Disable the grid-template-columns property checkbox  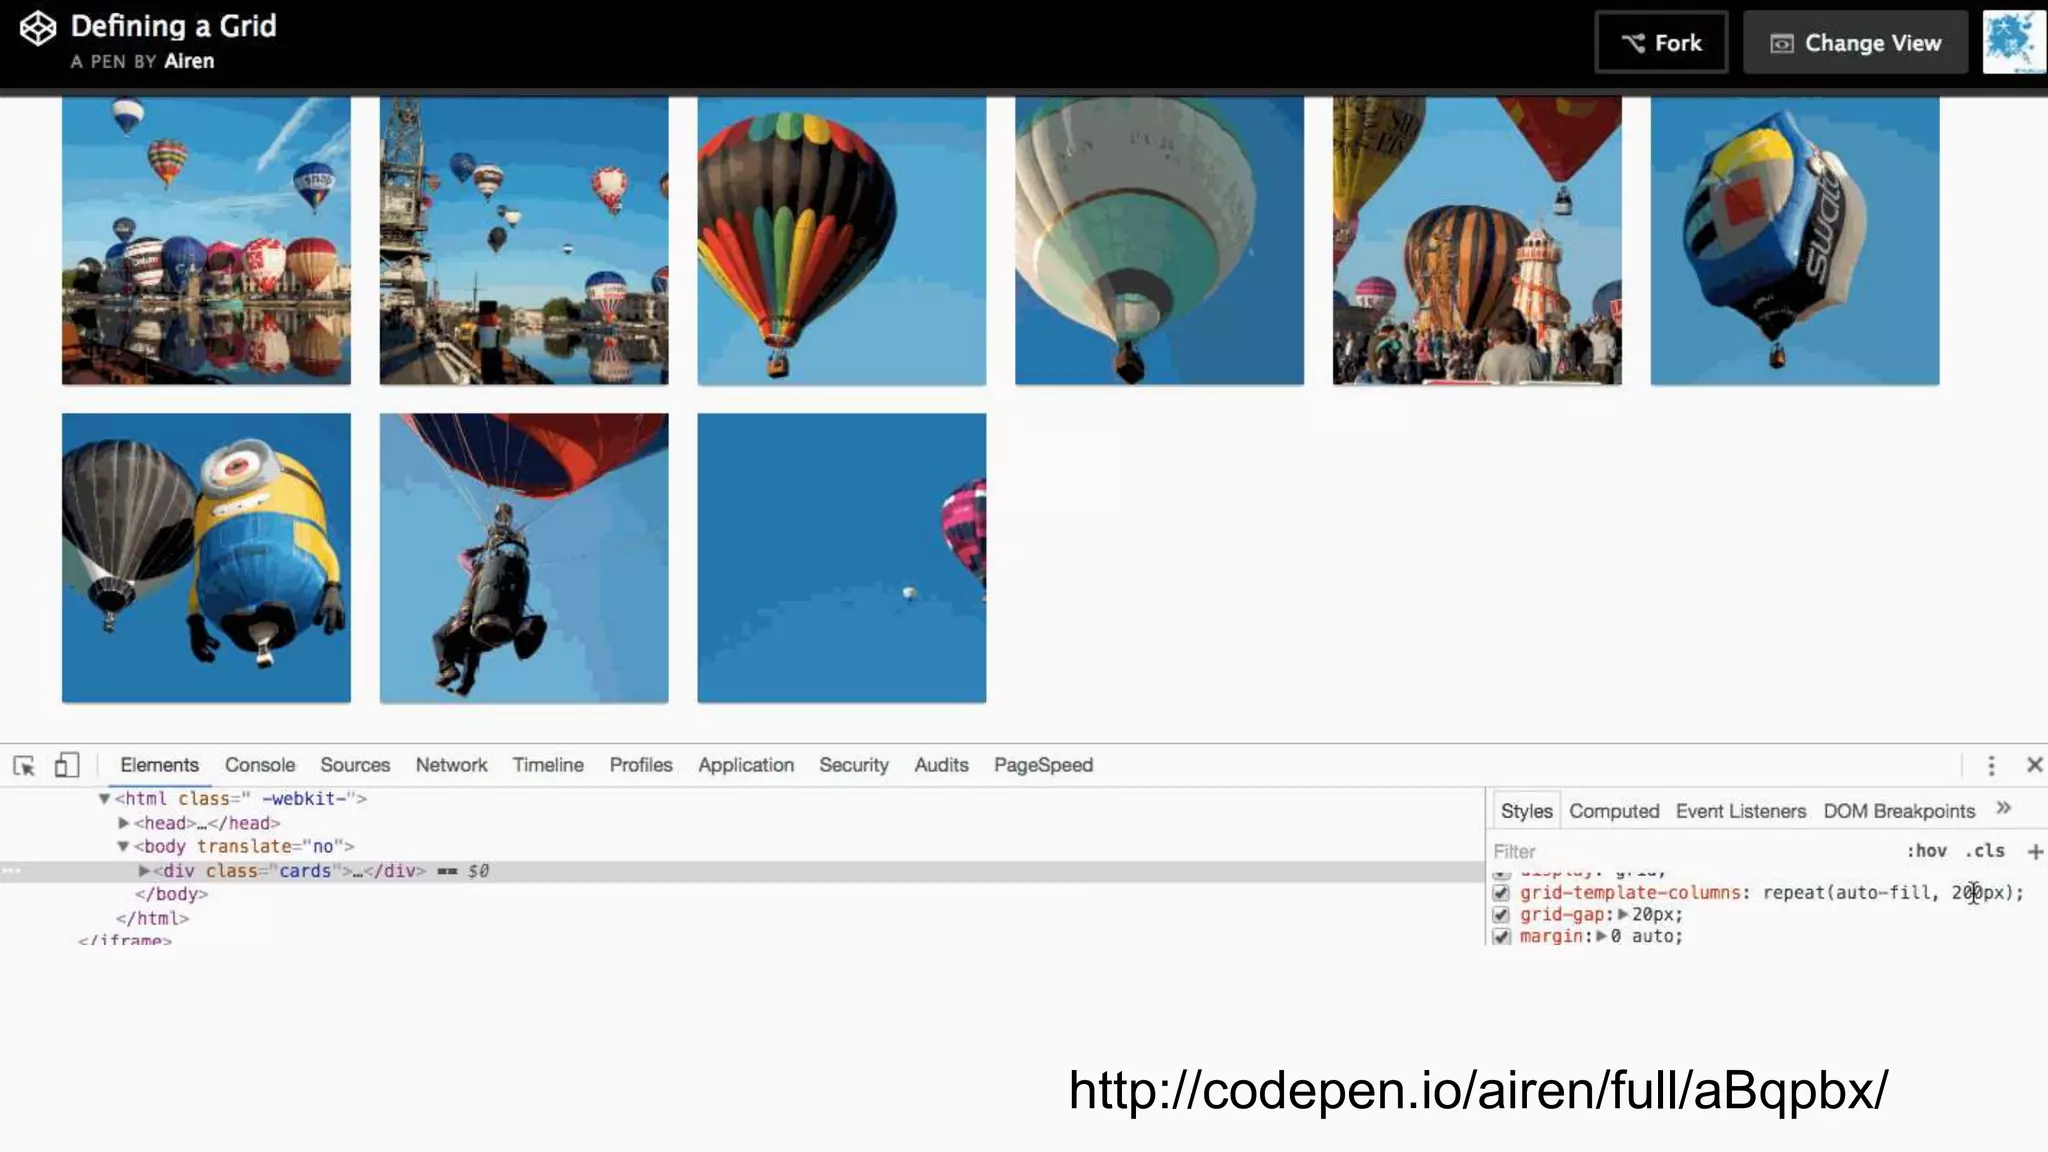click(1500, 893)
